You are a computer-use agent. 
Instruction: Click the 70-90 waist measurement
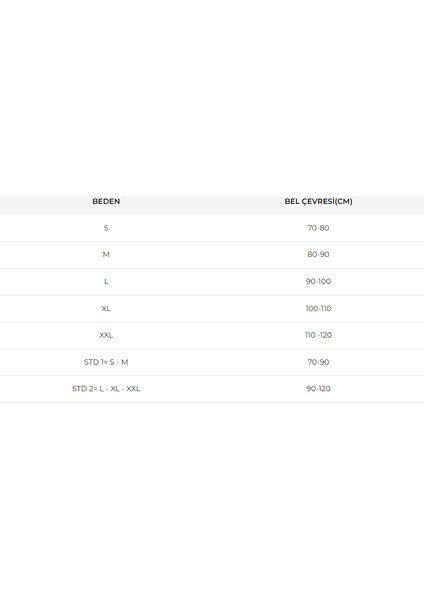[x=318, y=362]
